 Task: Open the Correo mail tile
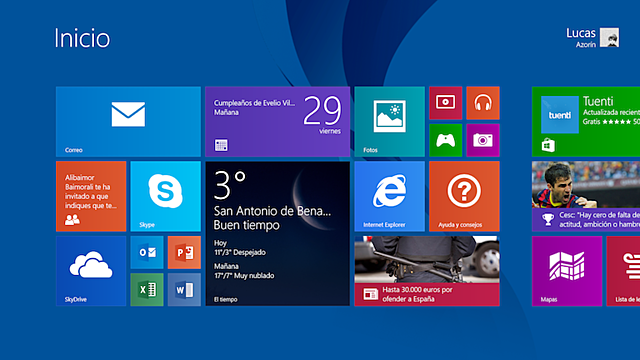128,121
